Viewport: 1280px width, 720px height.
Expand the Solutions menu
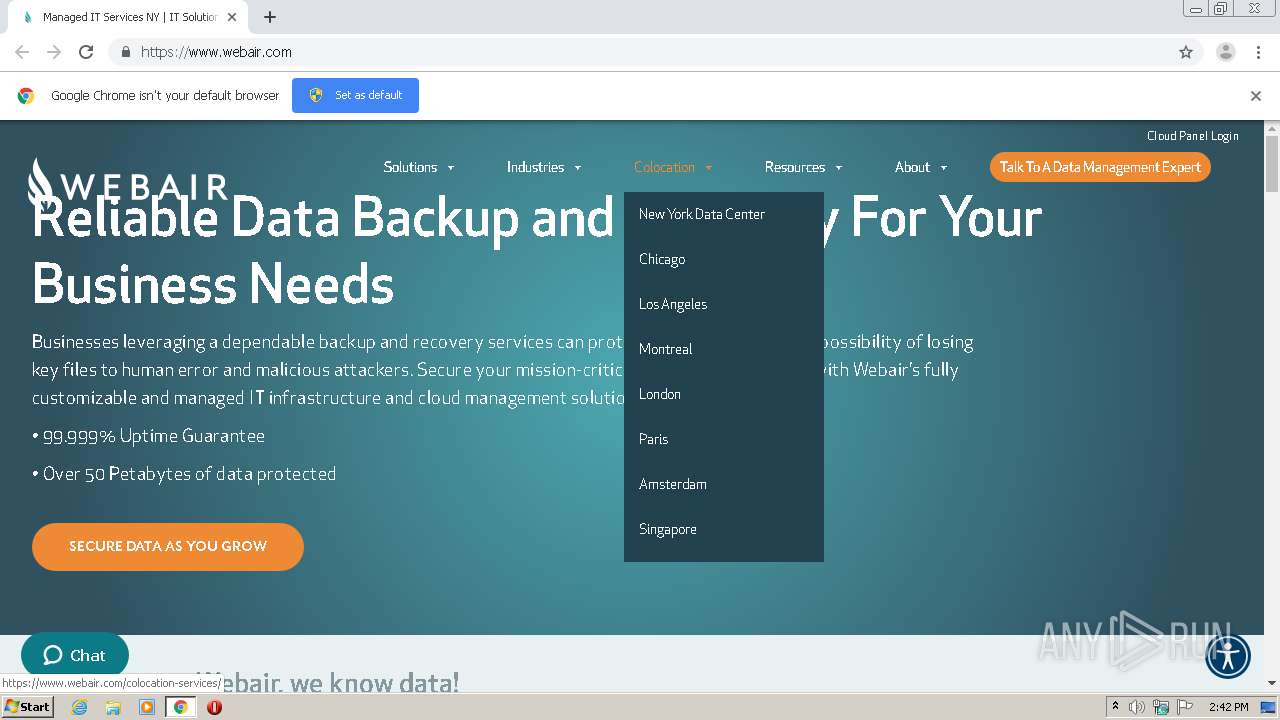419,167
